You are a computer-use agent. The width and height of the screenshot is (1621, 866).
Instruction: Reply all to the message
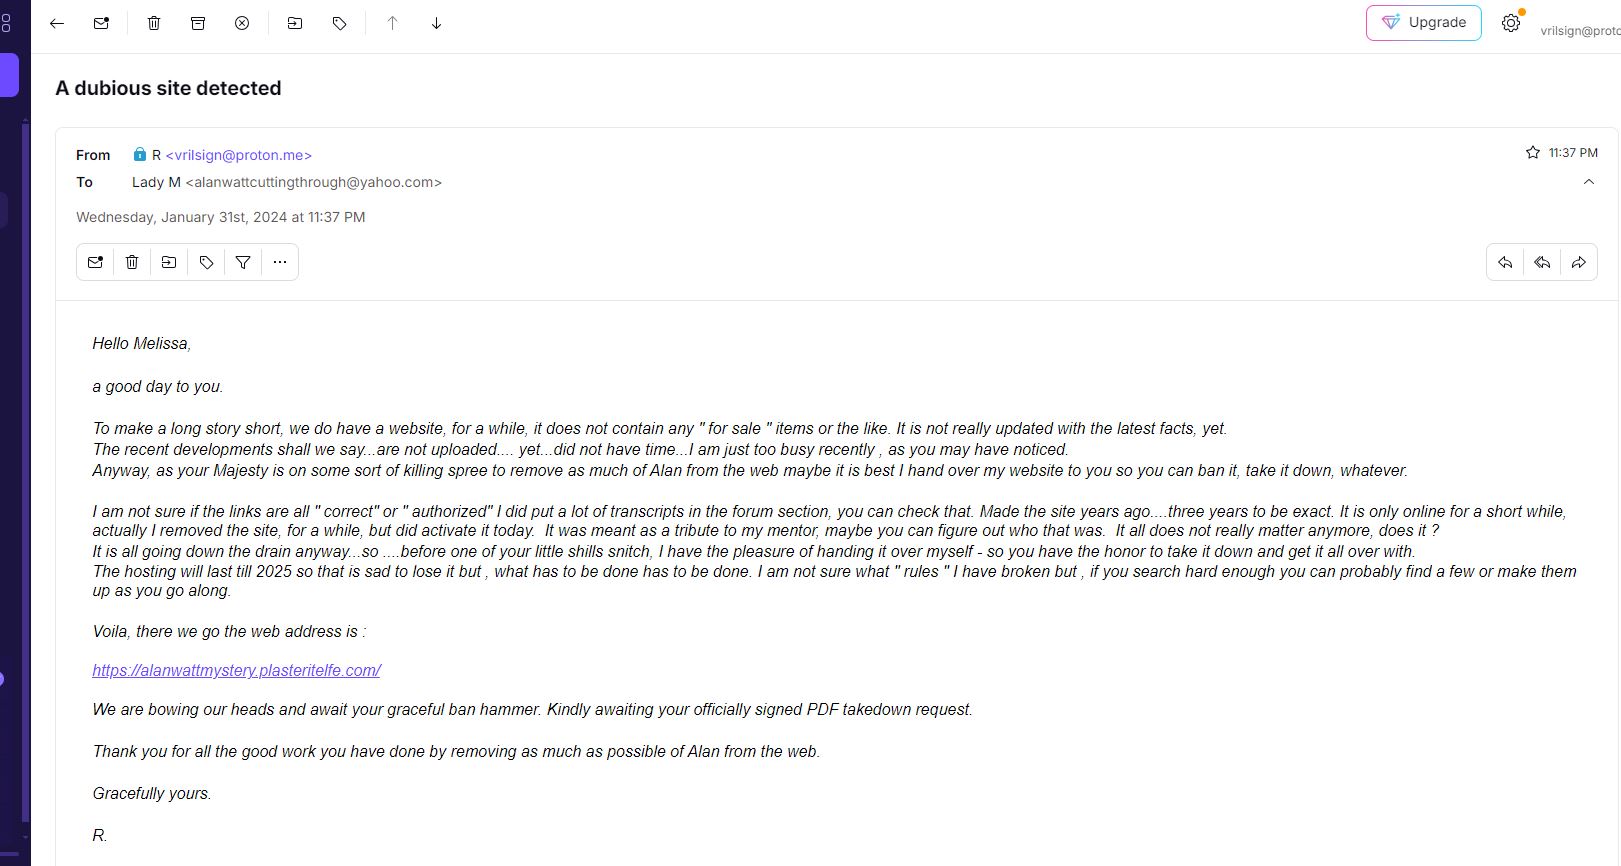coord(1542,263)
